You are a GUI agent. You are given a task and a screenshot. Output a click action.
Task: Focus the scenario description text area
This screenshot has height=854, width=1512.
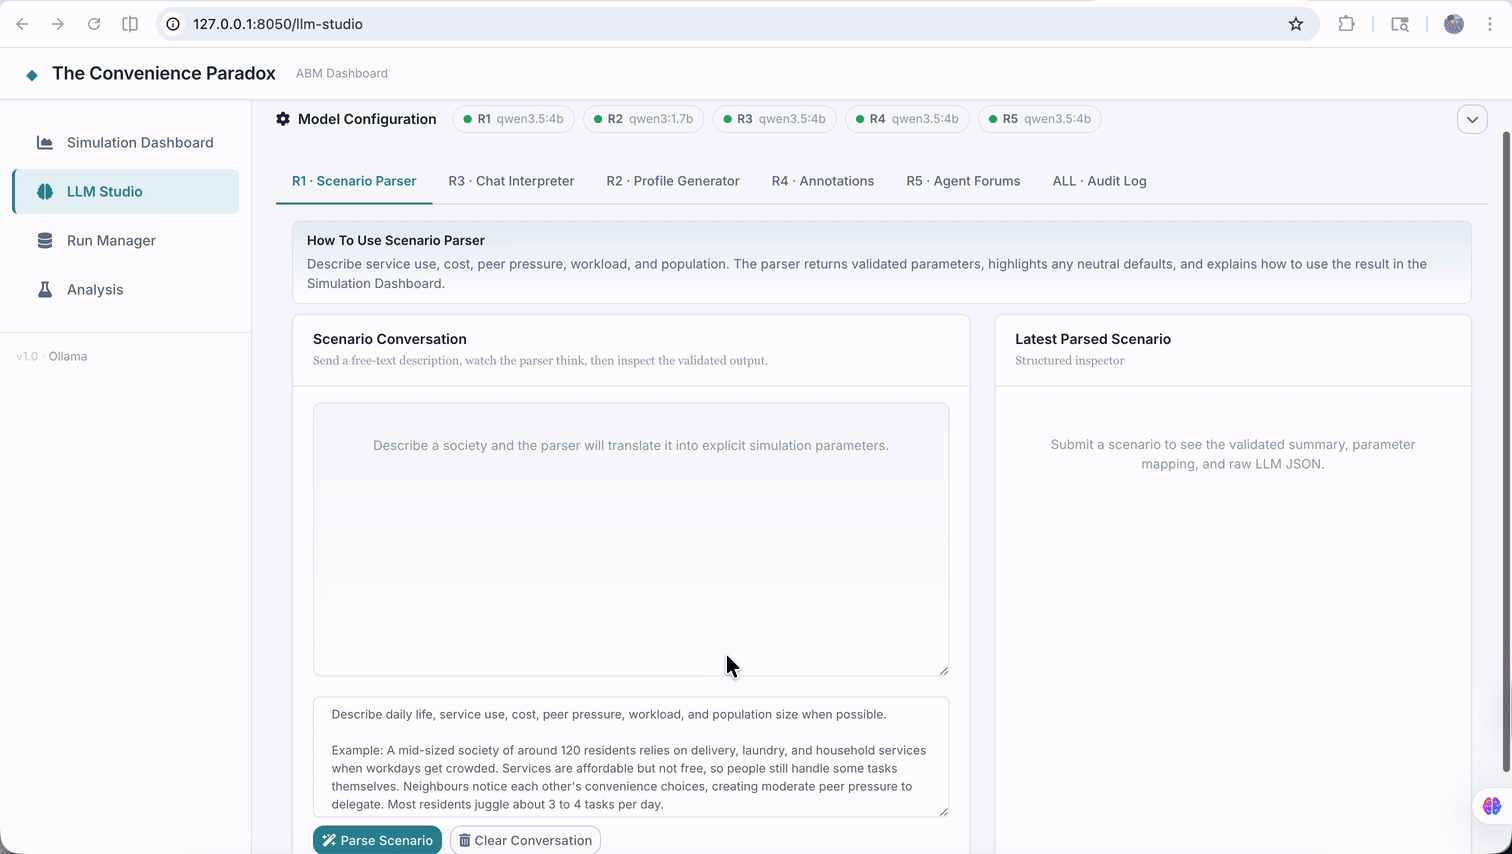click(x=631, y=757)
